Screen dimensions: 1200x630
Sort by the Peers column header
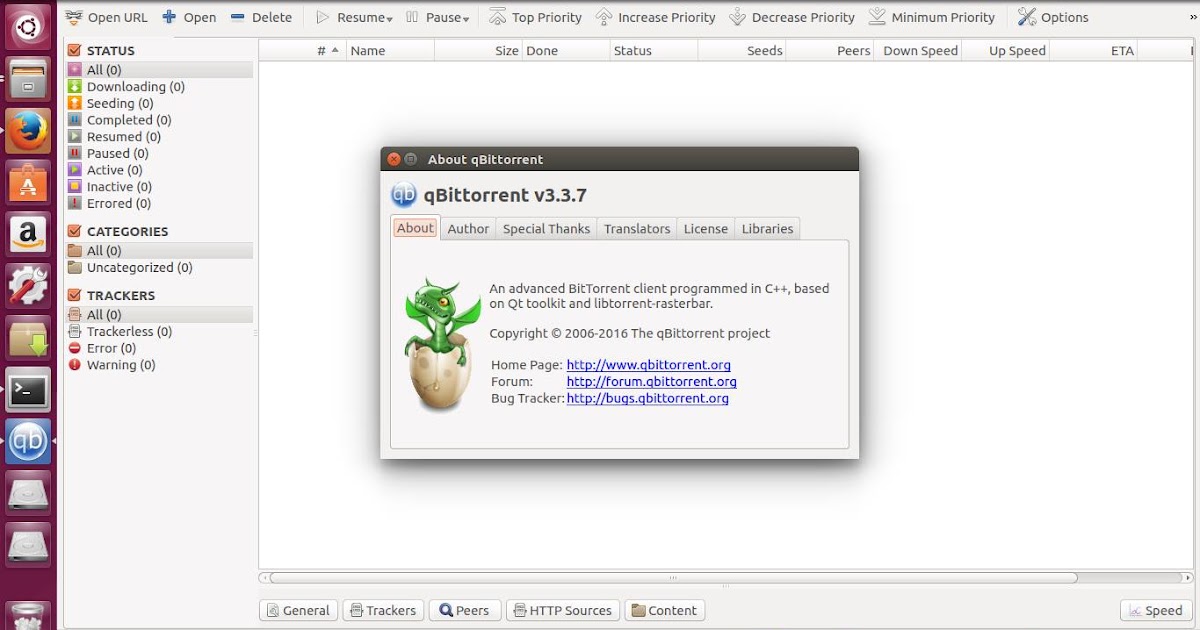tap(830, 50)
